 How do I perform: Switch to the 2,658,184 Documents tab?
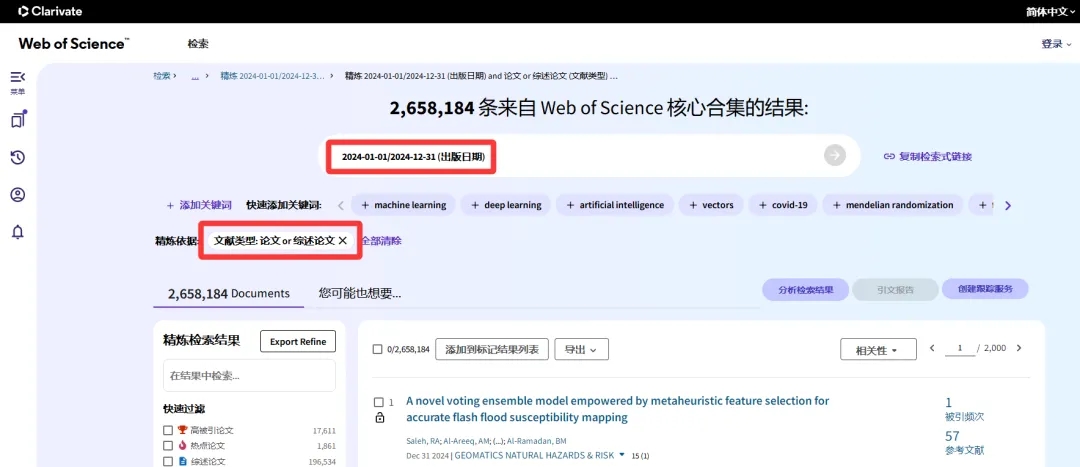point(229,293)
